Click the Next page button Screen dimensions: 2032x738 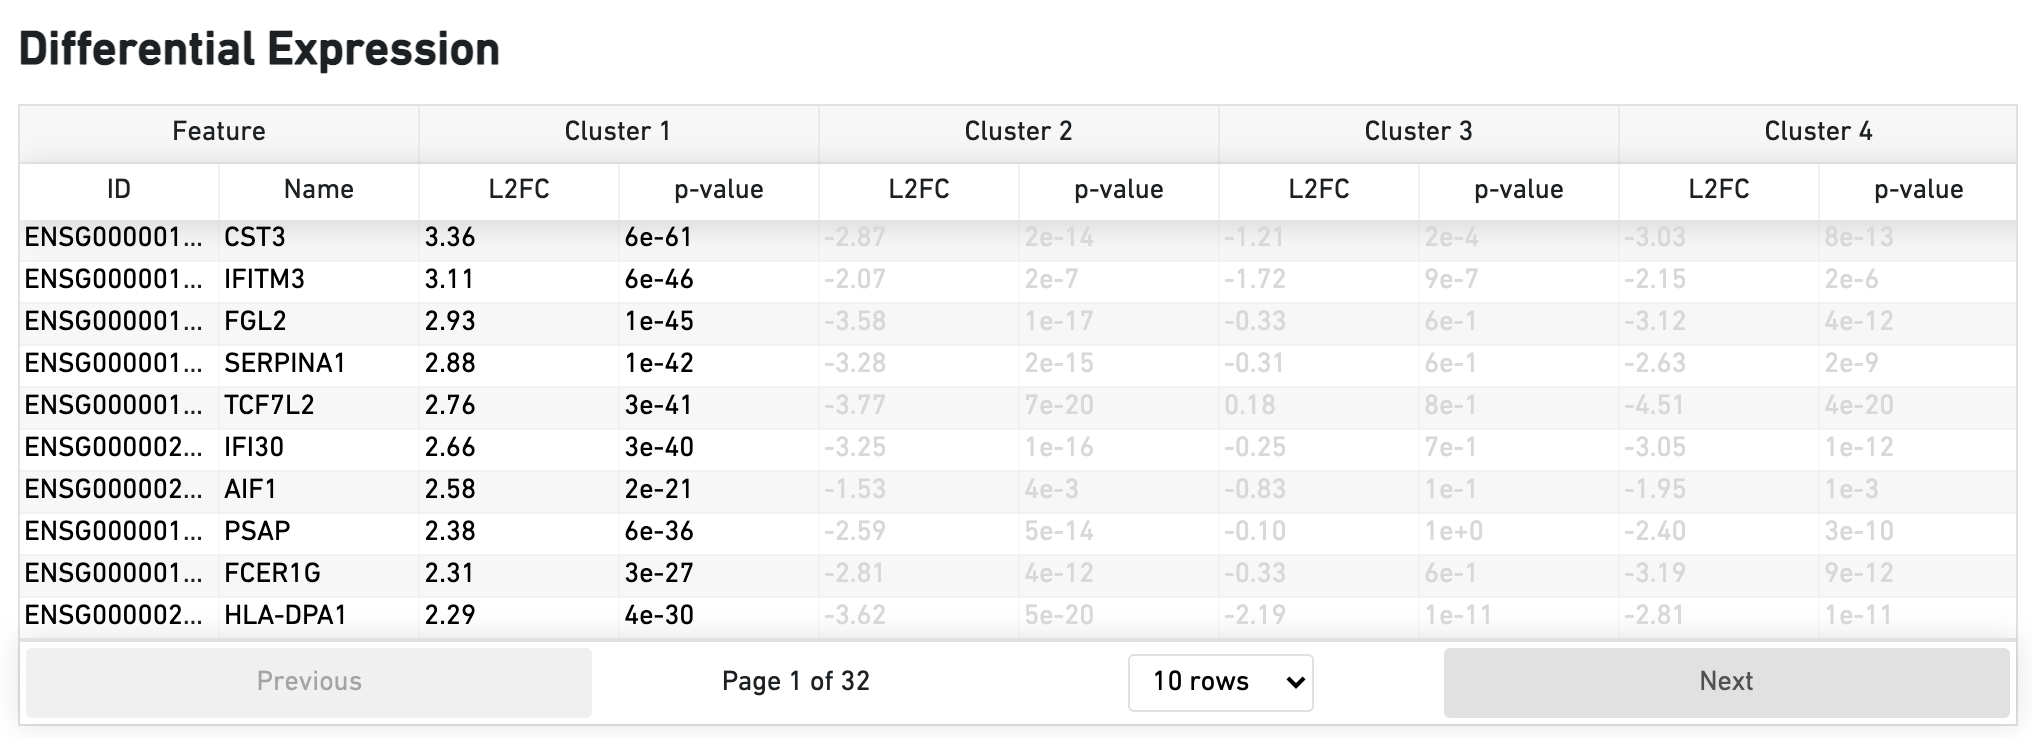click(x=1725, y=682)
